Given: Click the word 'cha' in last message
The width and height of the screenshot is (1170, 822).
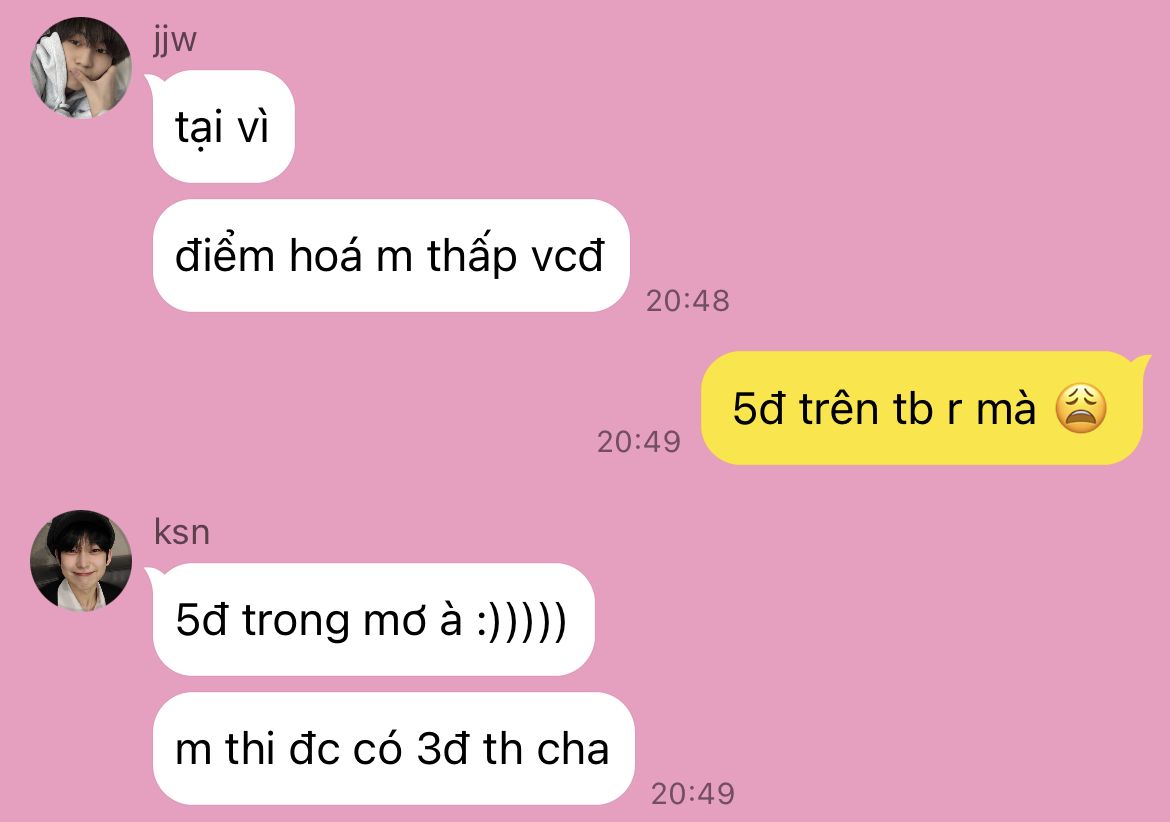Looking at the screenshot, I should coord(573,749).
